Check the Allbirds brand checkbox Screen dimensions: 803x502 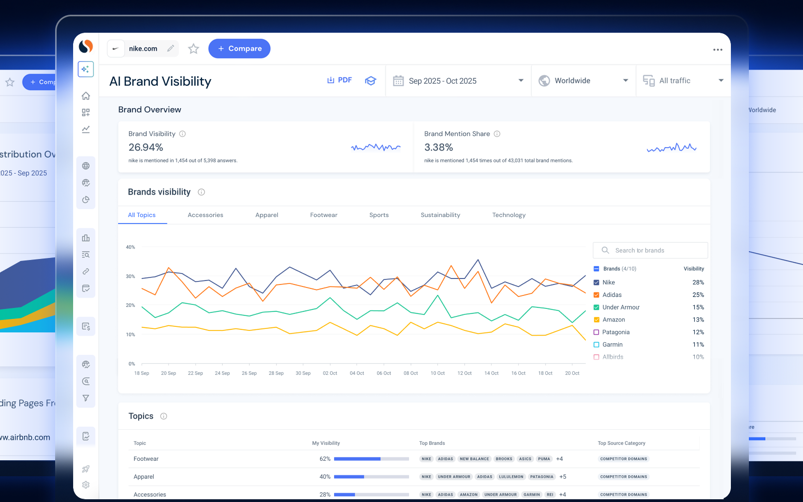pyautogui.click(x=596, y=357)
